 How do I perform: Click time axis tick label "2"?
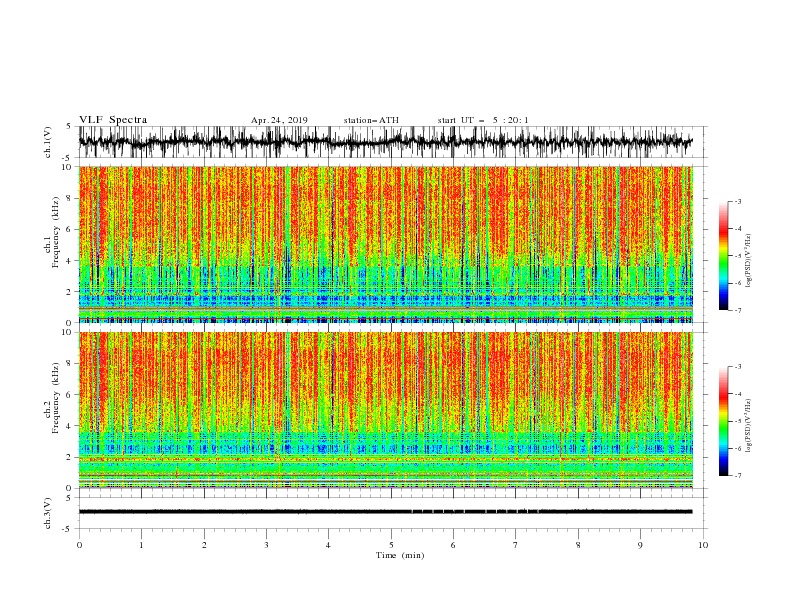click(204, 545)
